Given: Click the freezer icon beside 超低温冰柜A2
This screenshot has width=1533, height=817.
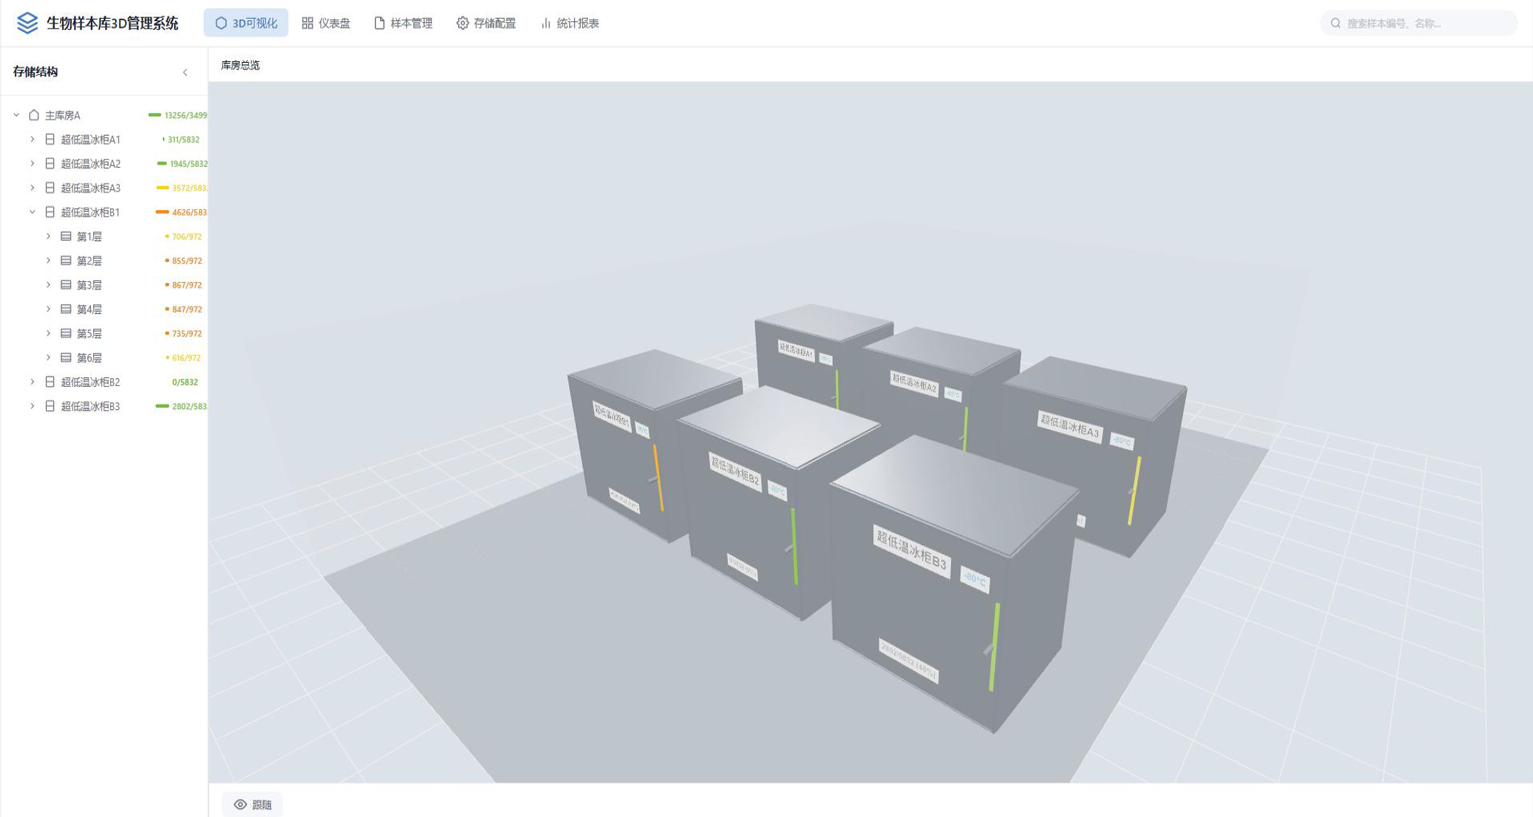Looking at the screenshot, I should tap(50, 163).
